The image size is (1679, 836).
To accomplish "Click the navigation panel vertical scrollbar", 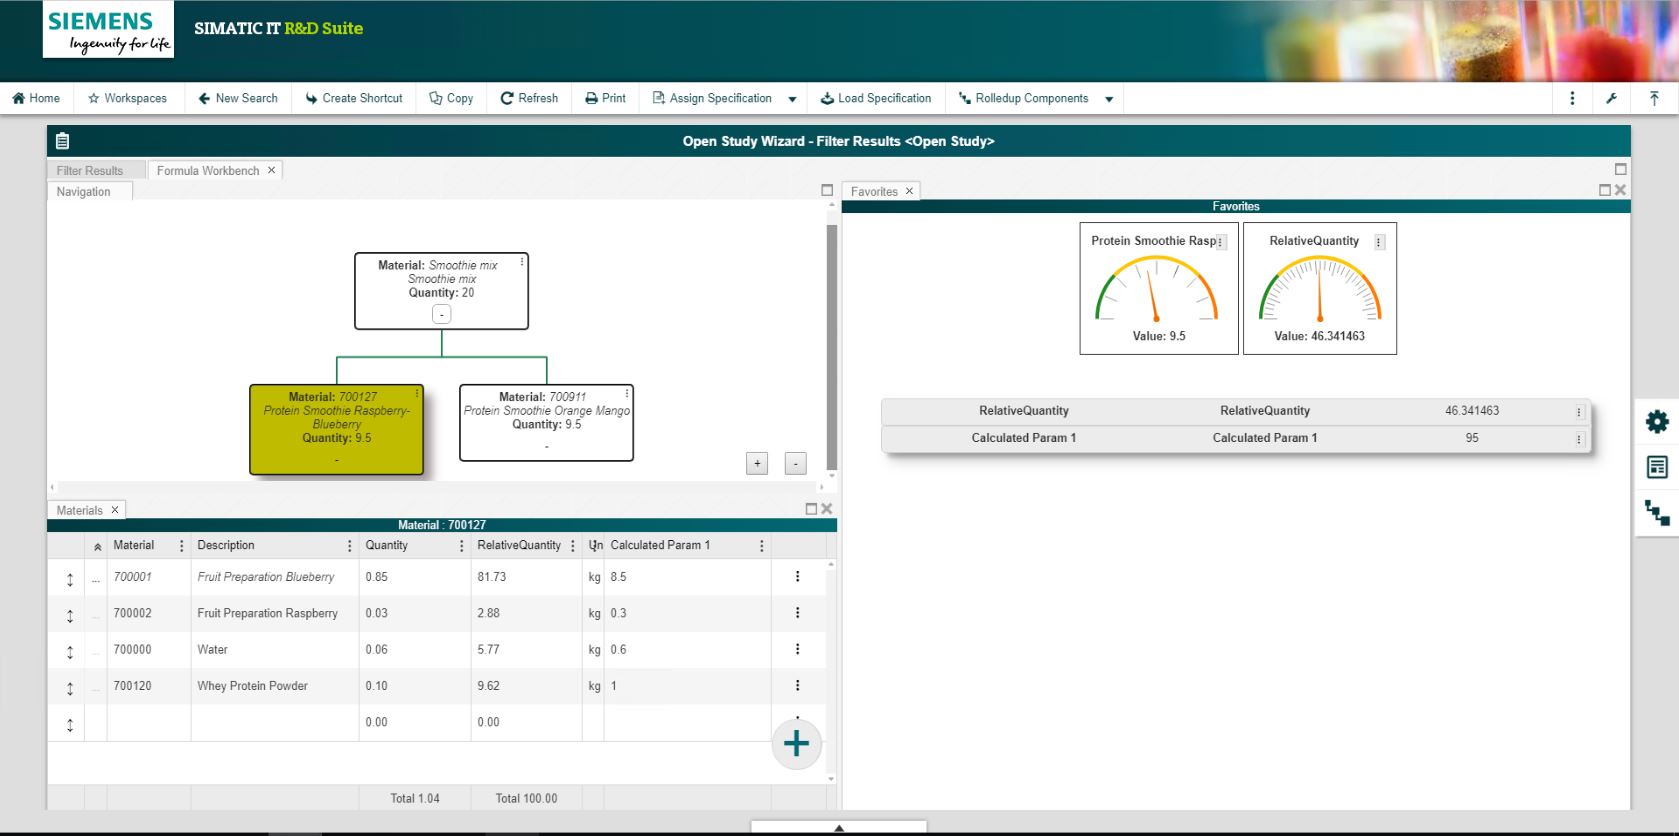I will coord(831,346).
